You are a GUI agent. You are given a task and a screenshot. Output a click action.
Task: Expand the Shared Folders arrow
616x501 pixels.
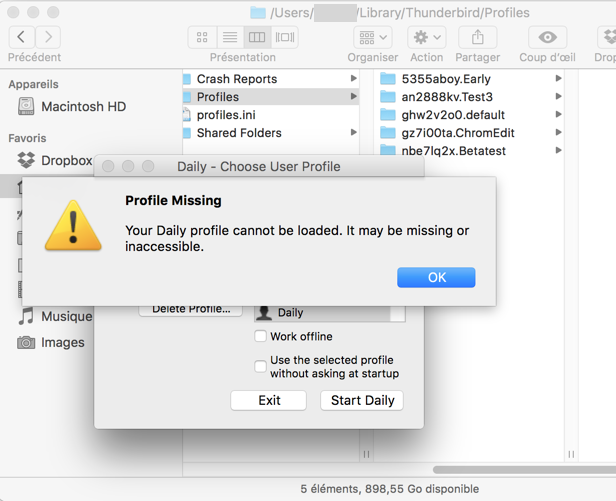pos(354,132)
